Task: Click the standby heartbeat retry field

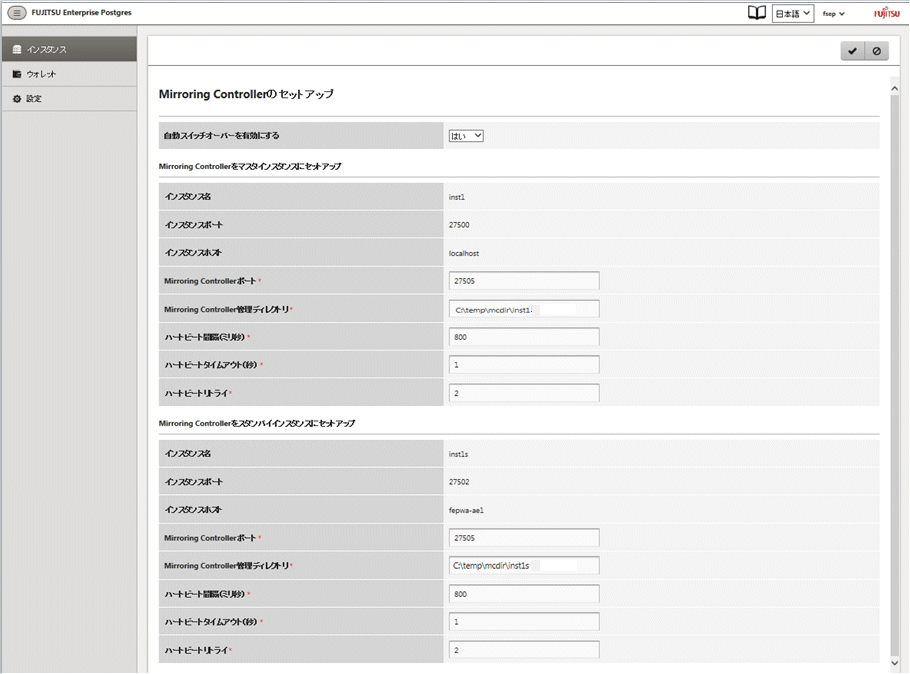Action: click(524, 650)
